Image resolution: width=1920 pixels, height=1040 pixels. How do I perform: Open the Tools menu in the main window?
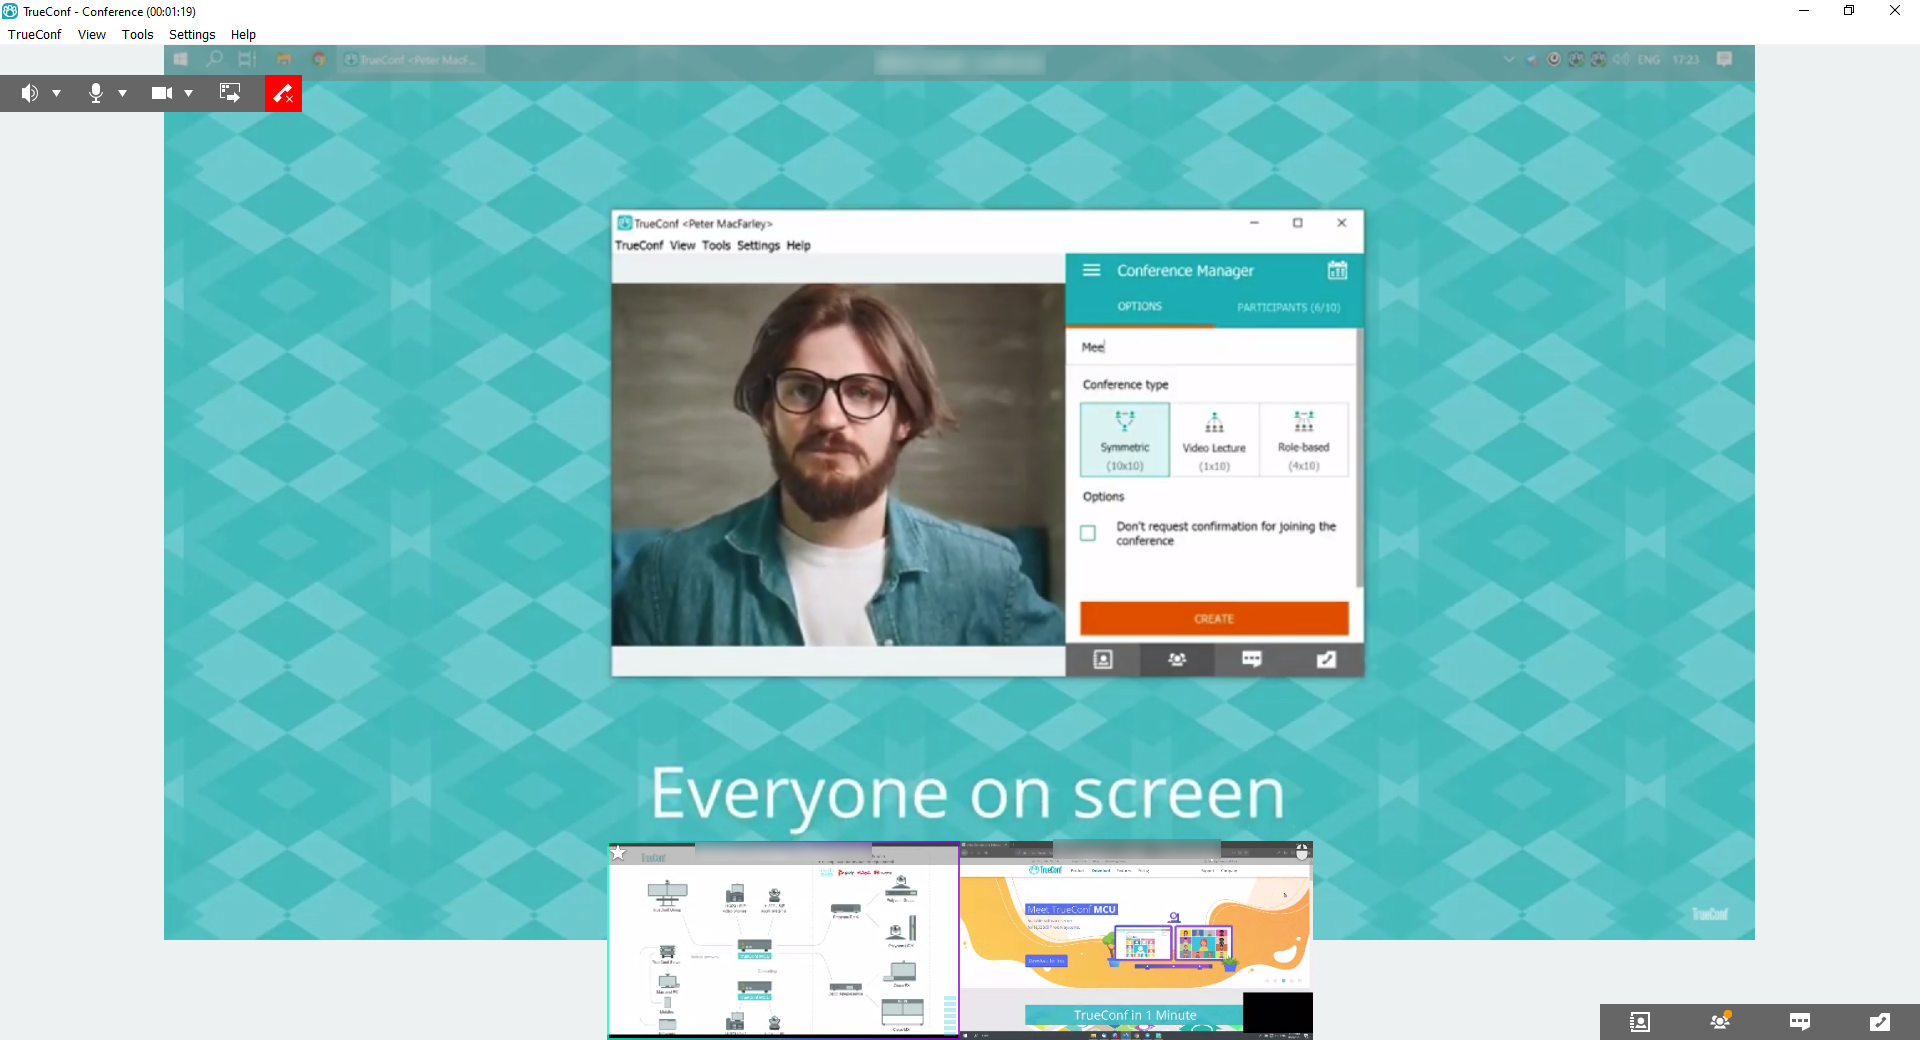pyautogui.click(x=138, y=34)
